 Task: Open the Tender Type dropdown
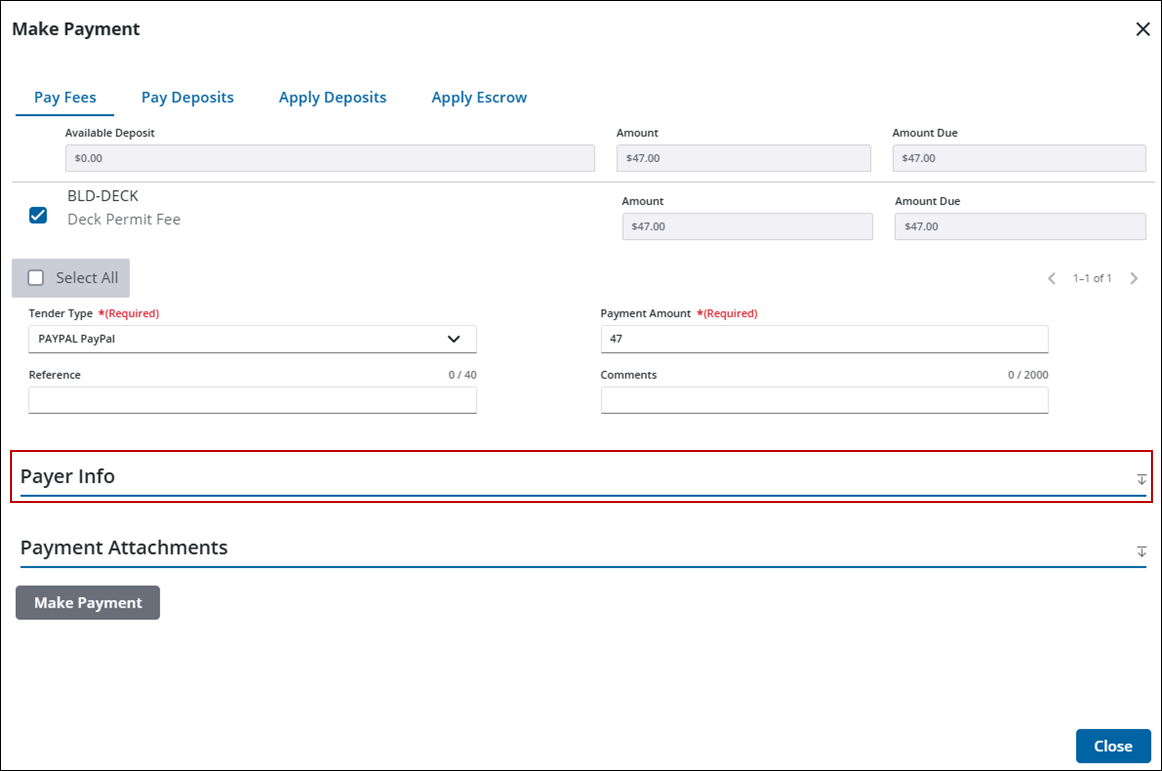[252, 339]
